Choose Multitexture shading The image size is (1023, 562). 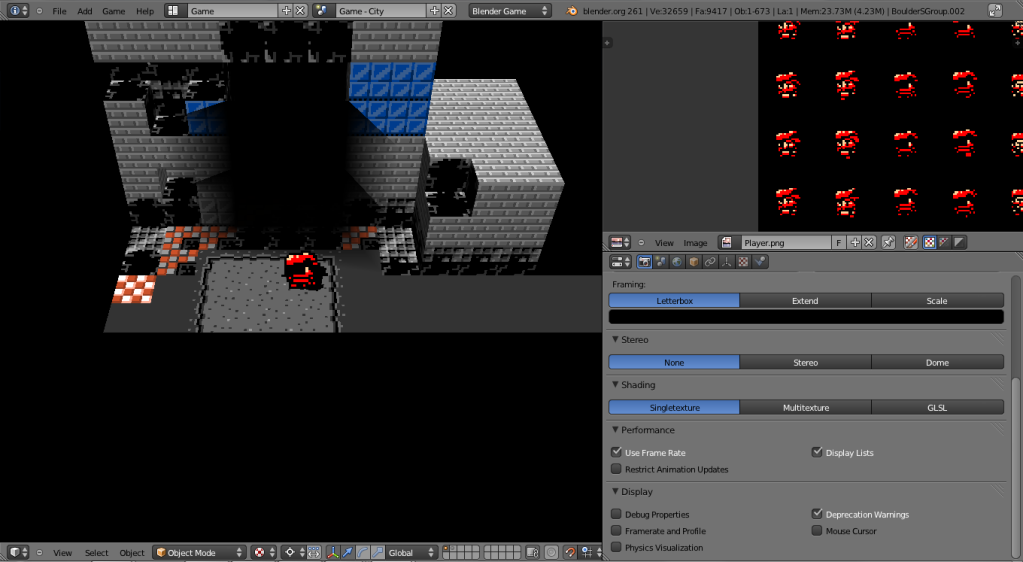point(805,407)
